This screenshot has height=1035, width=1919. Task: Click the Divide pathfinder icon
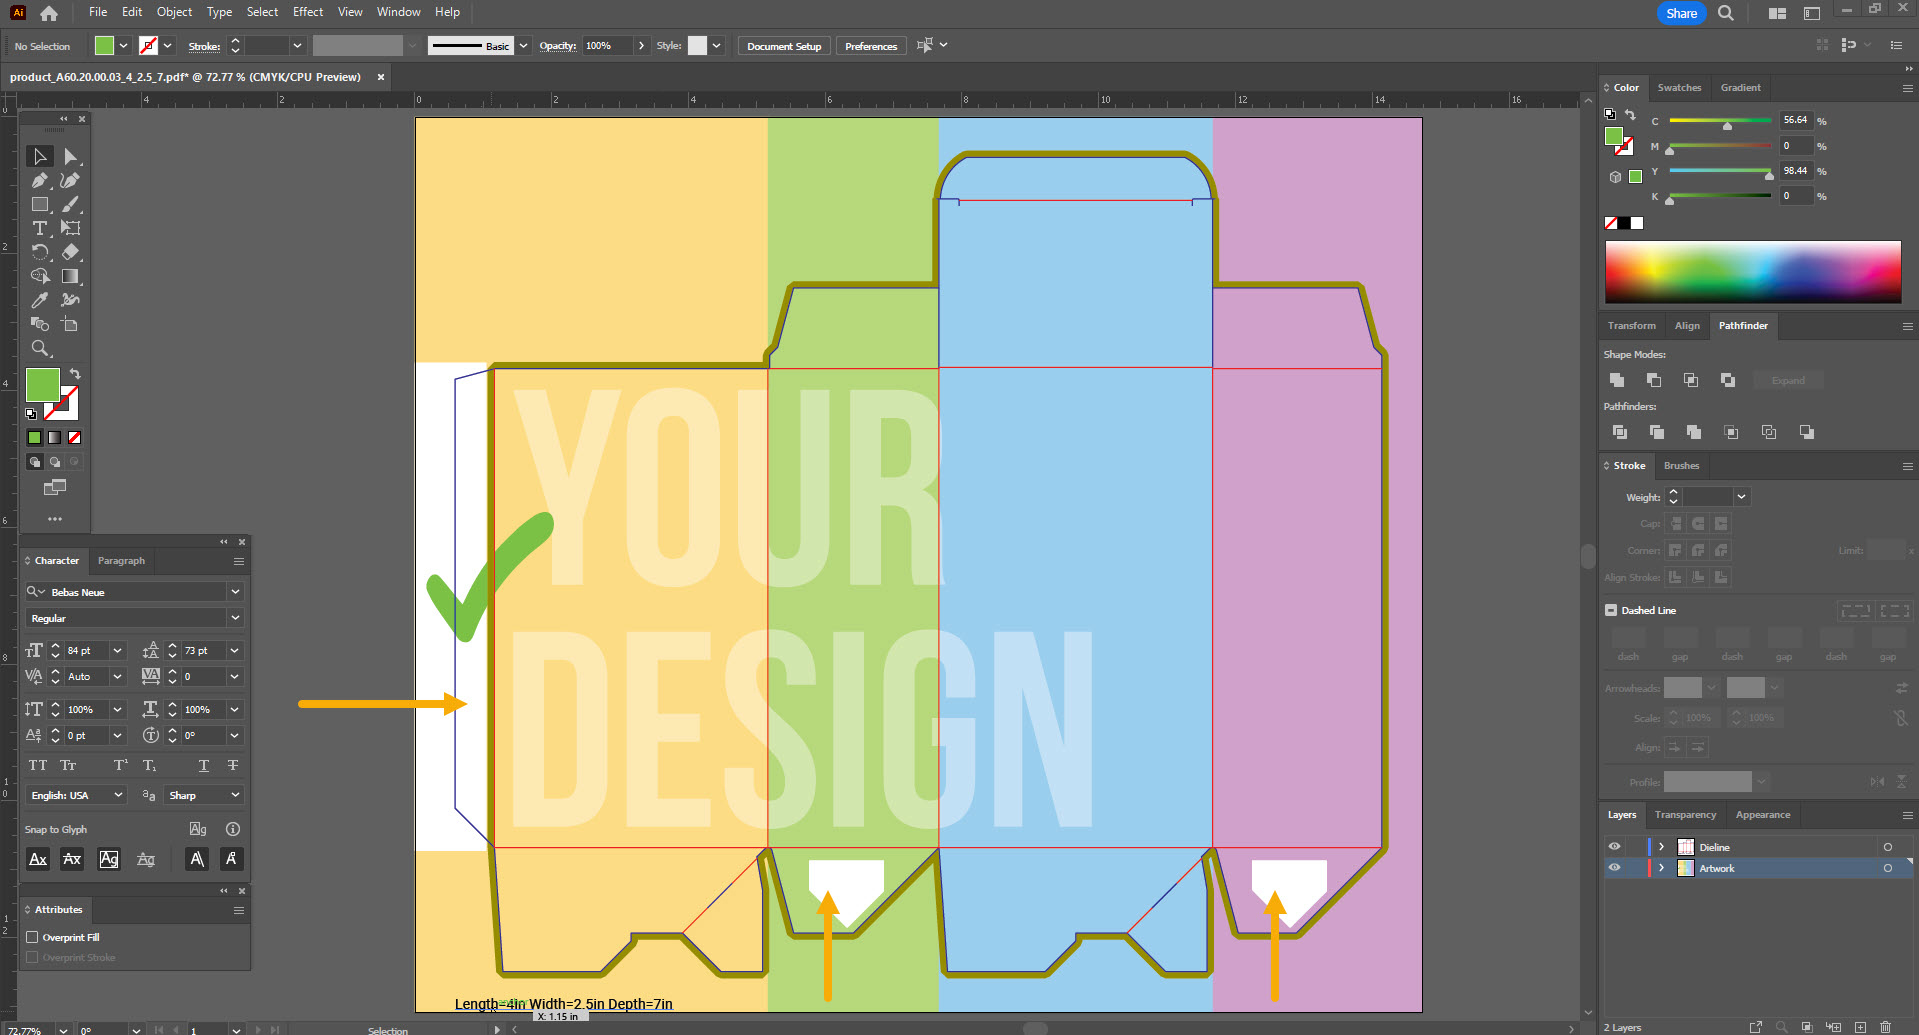(1620, 432)
